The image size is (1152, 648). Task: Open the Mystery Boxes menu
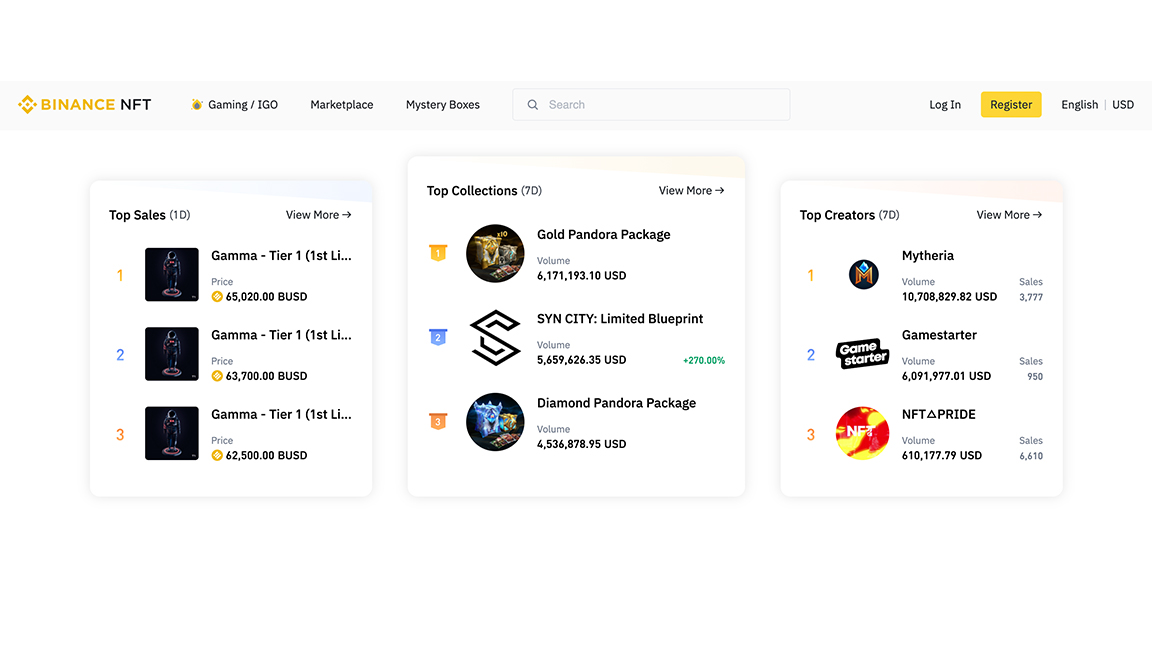[x=442, y=104]
